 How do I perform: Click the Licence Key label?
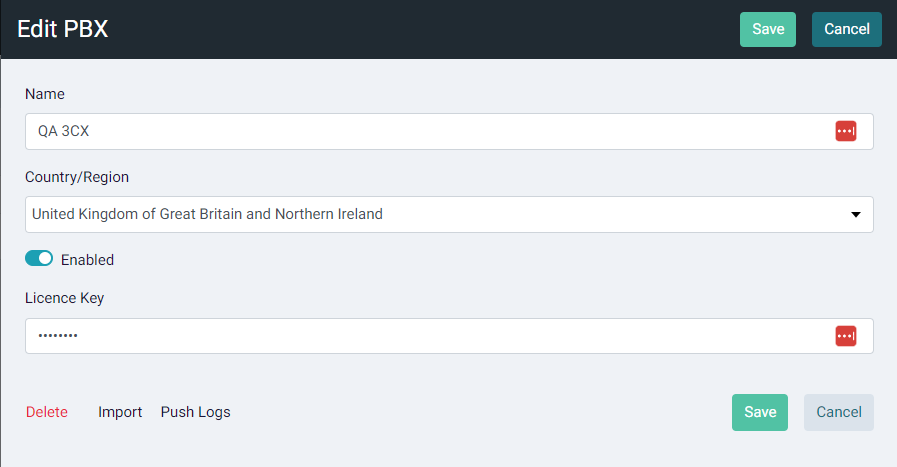click(x=65, y=298)
